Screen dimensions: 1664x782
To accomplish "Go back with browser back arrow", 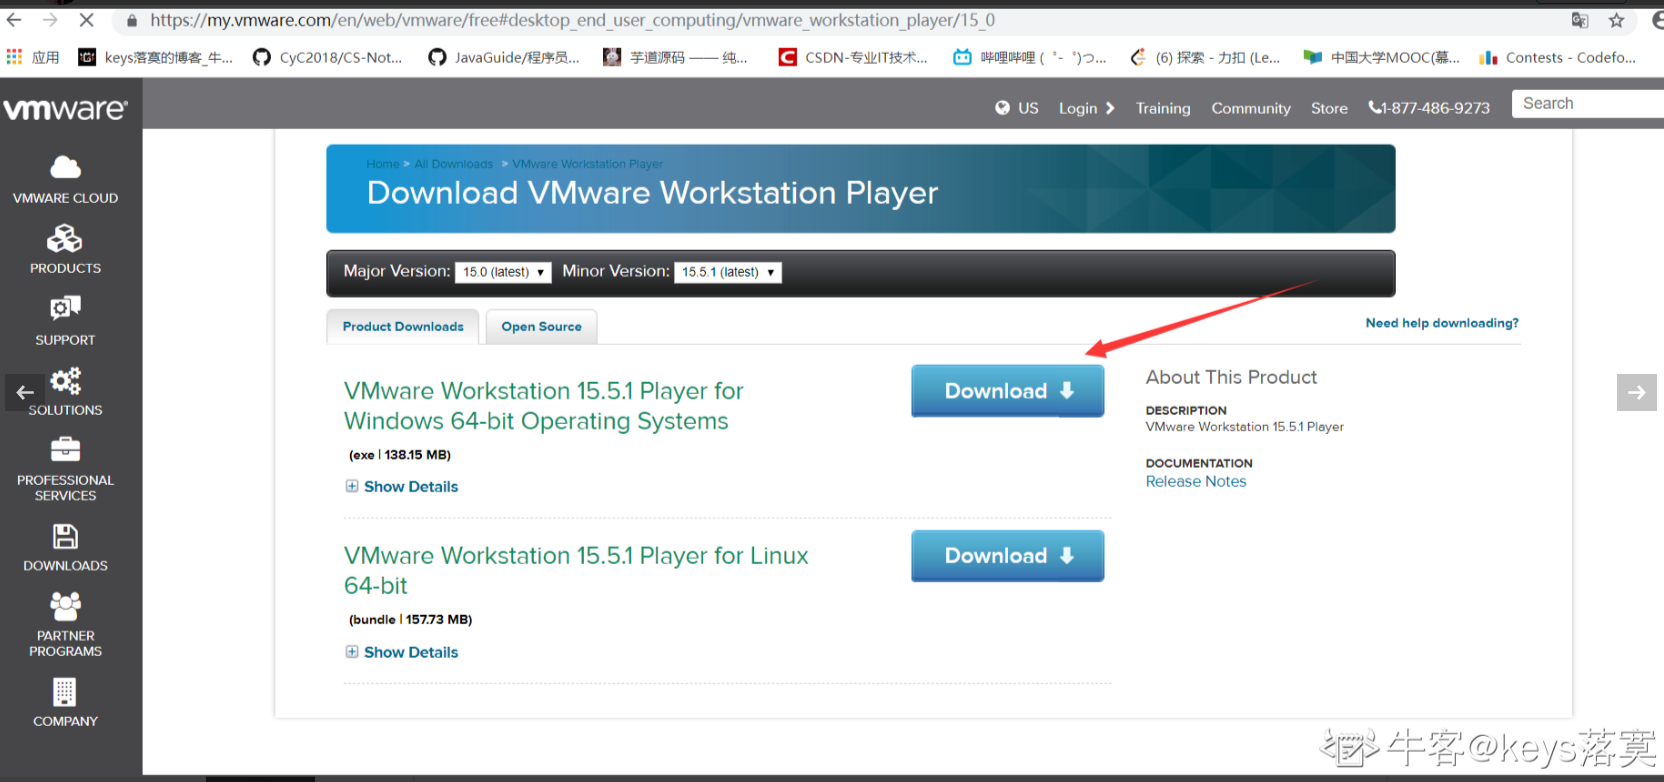I will click(x=14, y=20).
